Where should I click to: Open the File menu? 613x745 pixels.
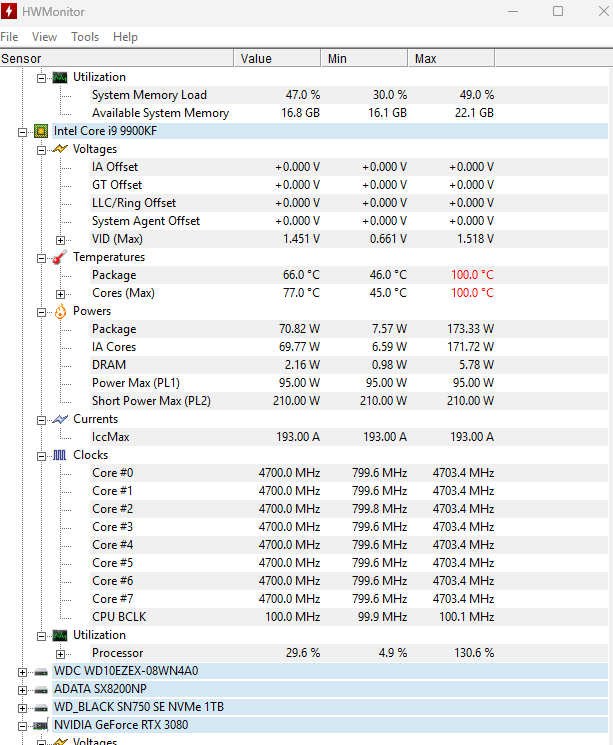tap(9, 37)
